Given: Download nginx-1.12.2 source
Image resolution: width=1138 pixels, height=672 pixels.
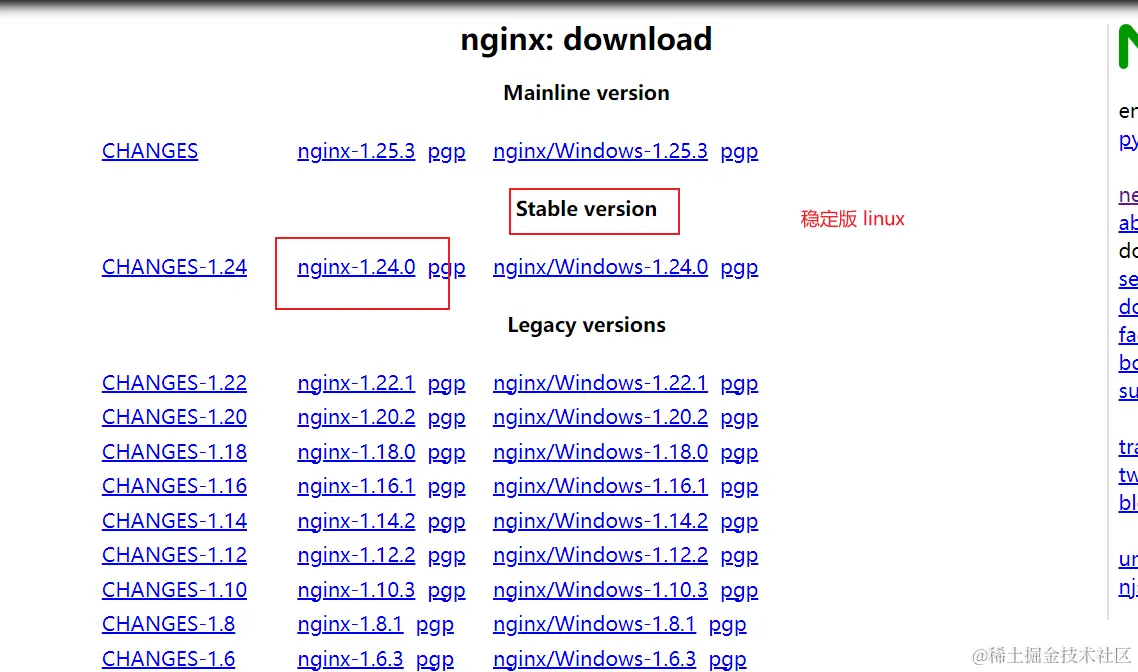Looking at the screenshot, I should [x=356, y=554].
